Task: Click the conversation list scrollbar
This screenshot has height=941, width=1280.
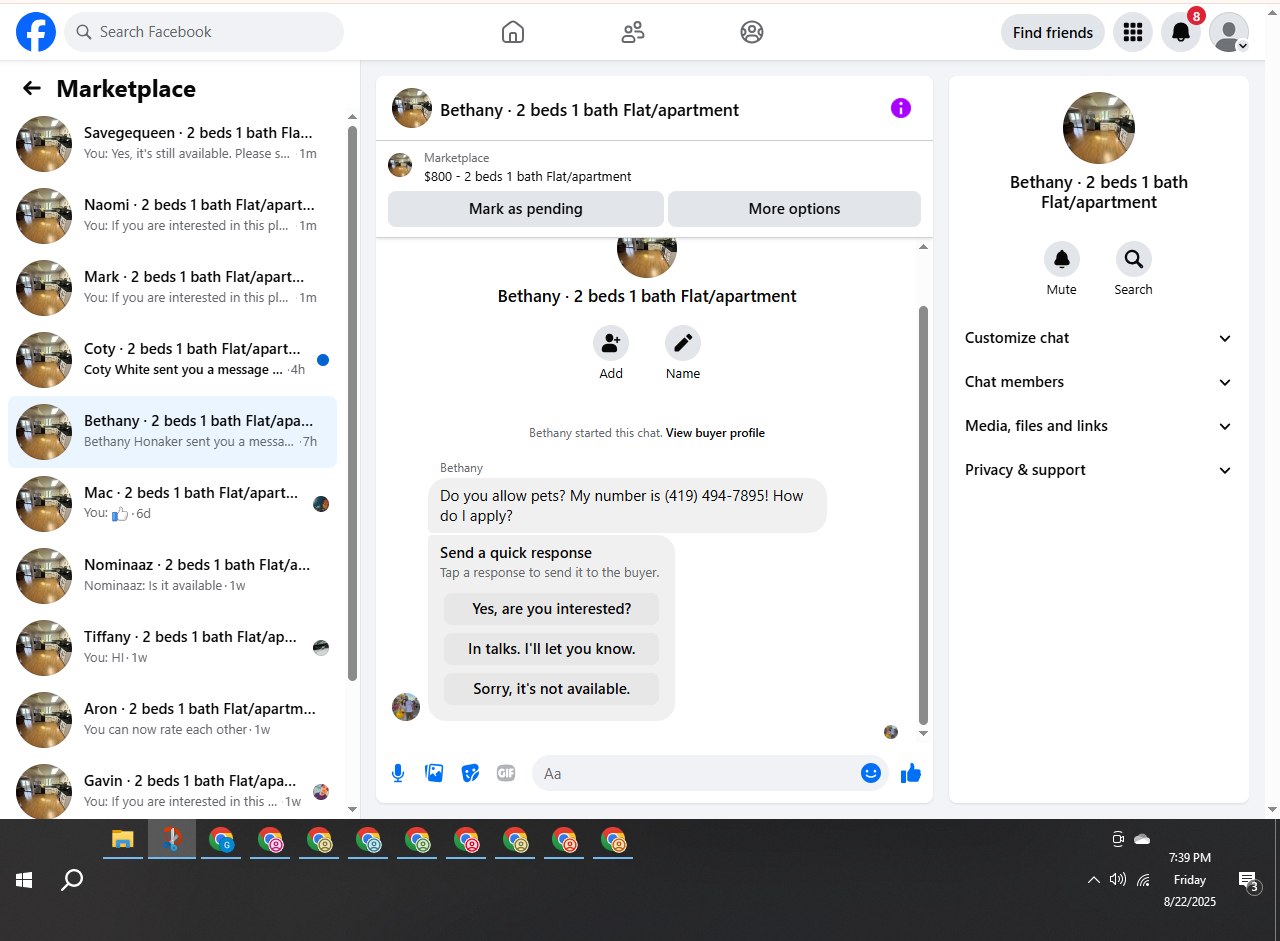Action: [x=352, y=403]
